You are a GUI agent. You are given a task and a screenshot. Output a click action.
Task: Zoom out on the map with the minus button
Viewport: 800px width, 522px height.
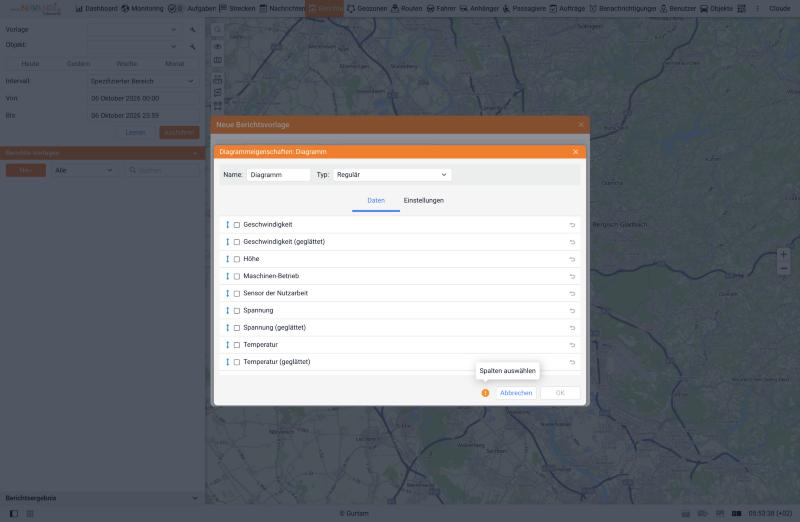pos(784,268)
